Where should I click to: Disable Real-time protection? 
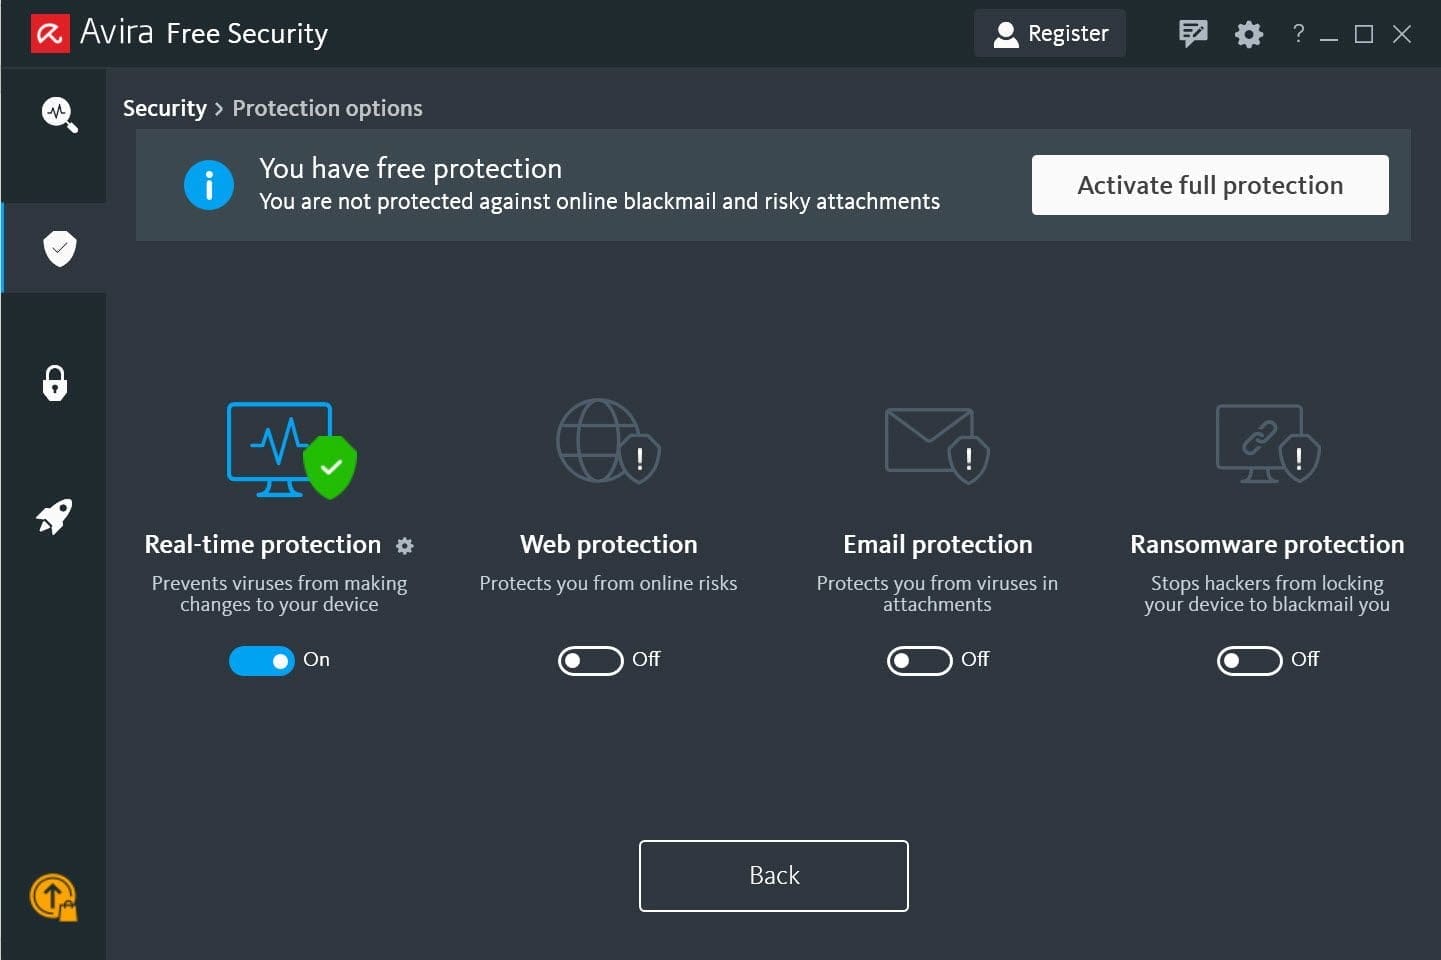[x=262, y=660]
